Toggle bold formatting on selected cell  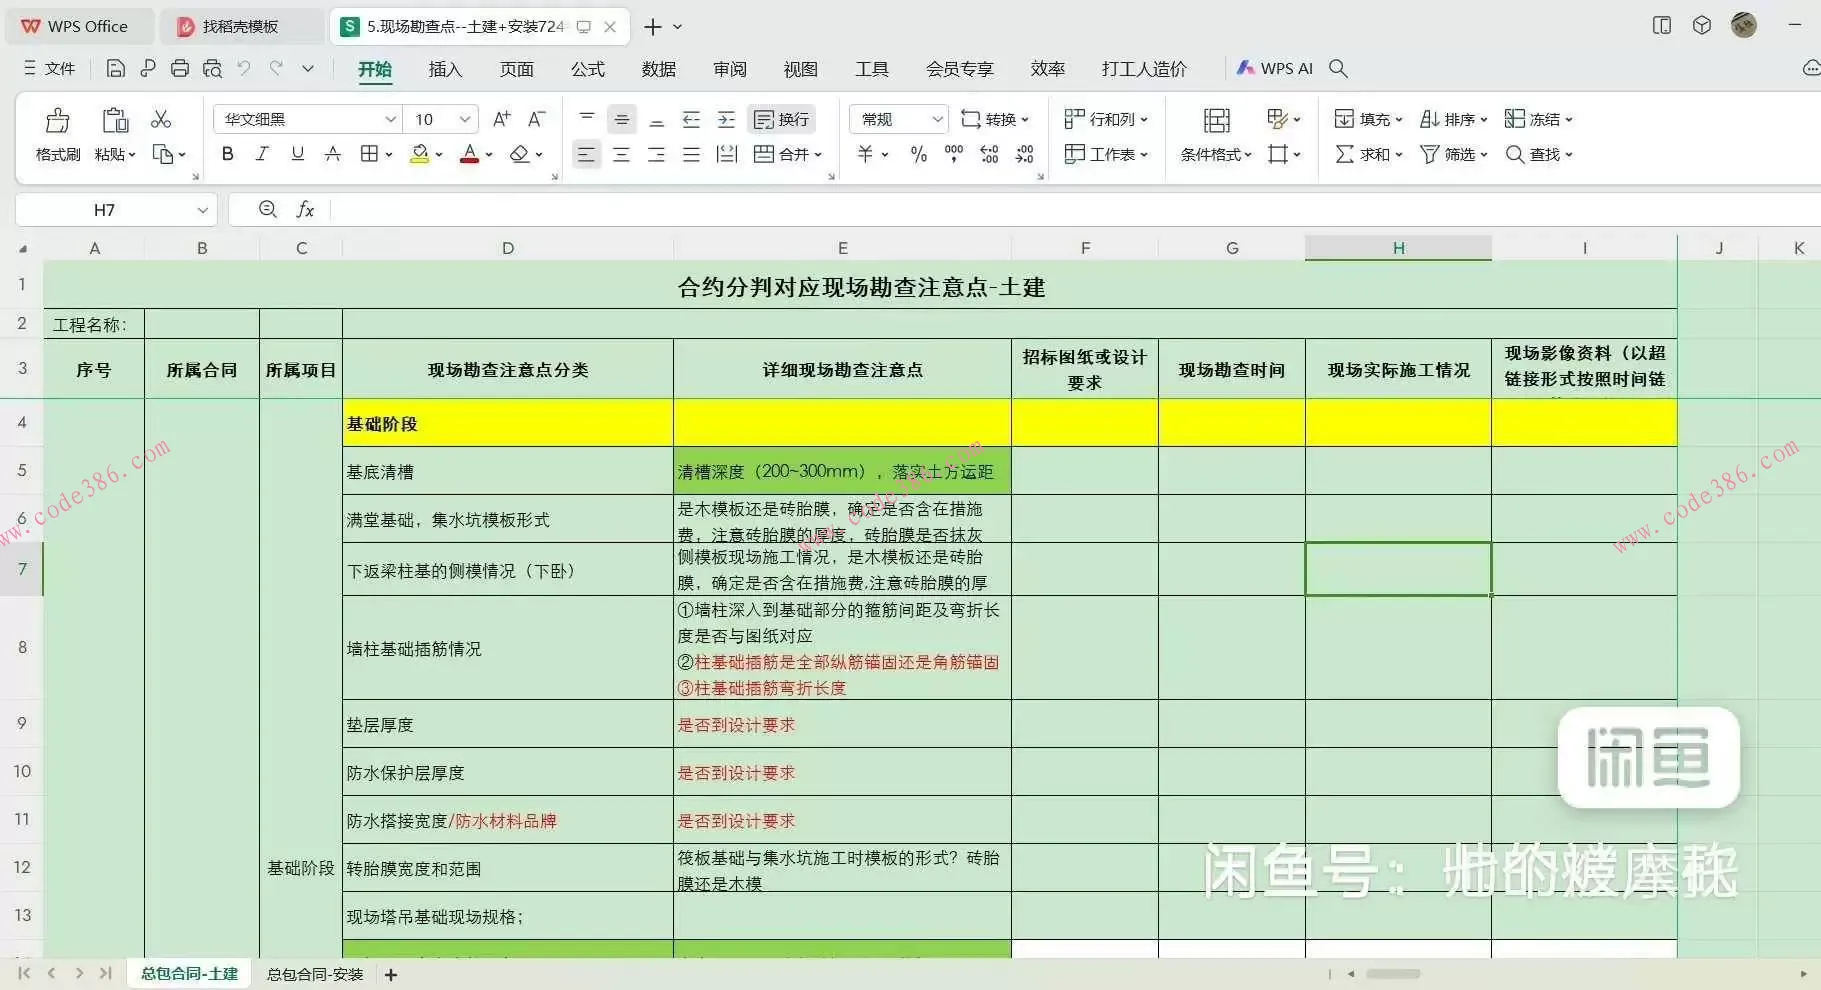(227, 153)
